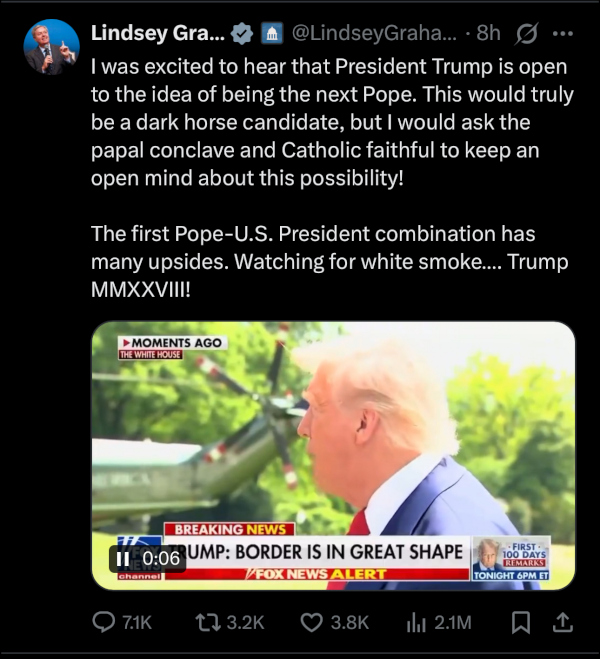View analytics via the bar chart icon
The image size is (600, 659).
[x=416, y=622]
